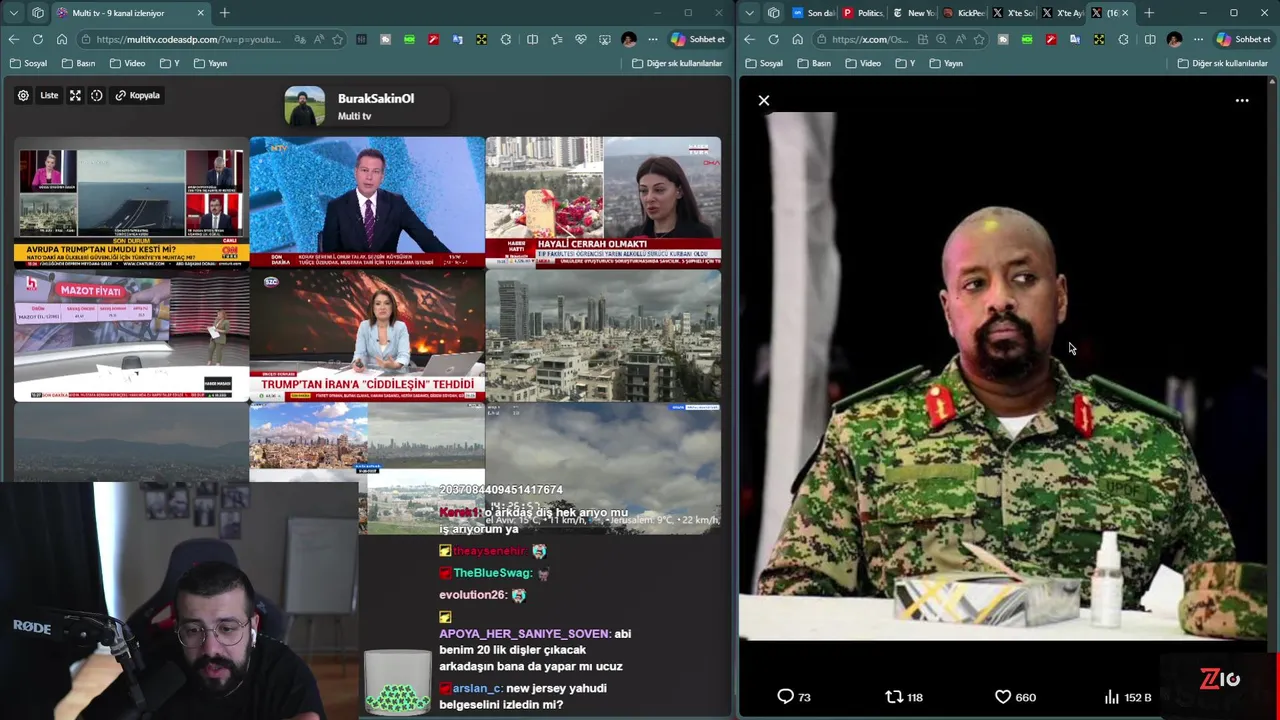Viewport: 1280px width, 720px height.
Task: Open Sosyal bookmark folder in Multi tv window
Action: [x=28, y=63]
